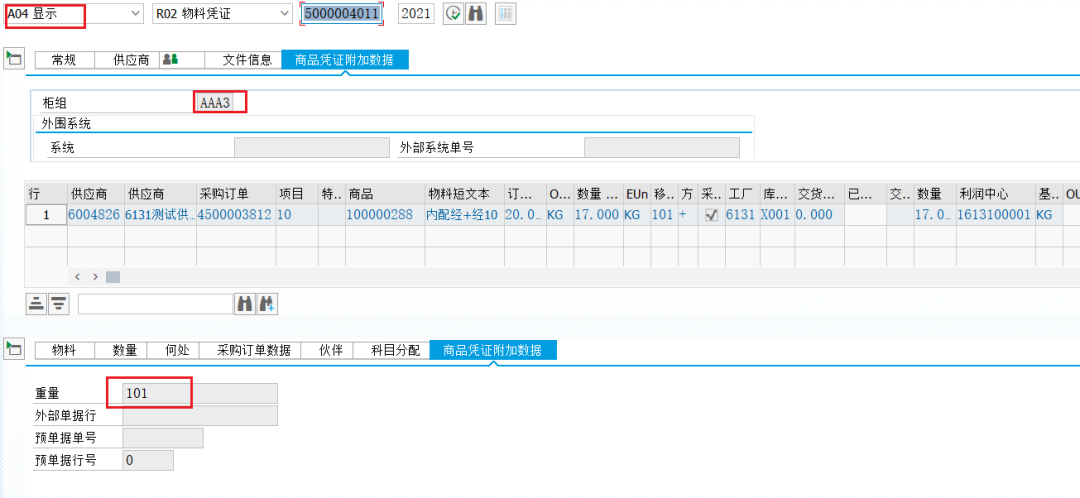Image resolution: width=1080 pixels, height=498 pixels.
Task: Click the 行 column header
Action: (46, 194)
